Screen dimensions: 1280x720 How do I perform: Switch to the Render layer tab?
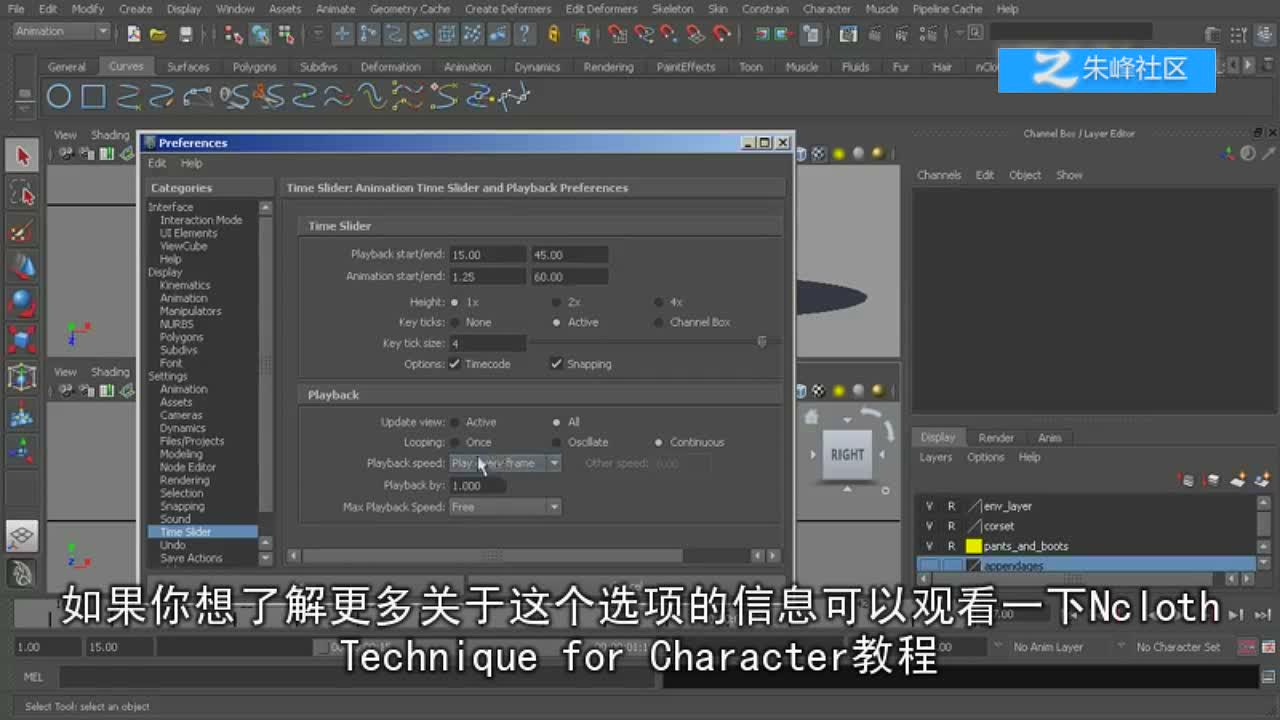click(x=996, y=437)
